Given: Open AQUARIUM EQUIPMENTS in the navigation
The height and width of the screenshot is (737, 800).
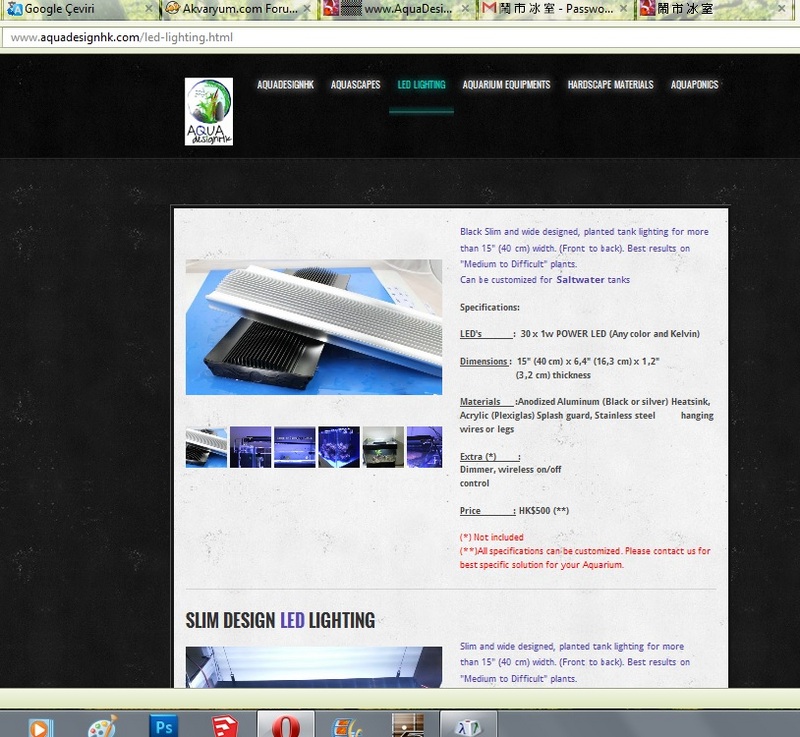Looking at the screenshot, I should [x=507, y=85].
